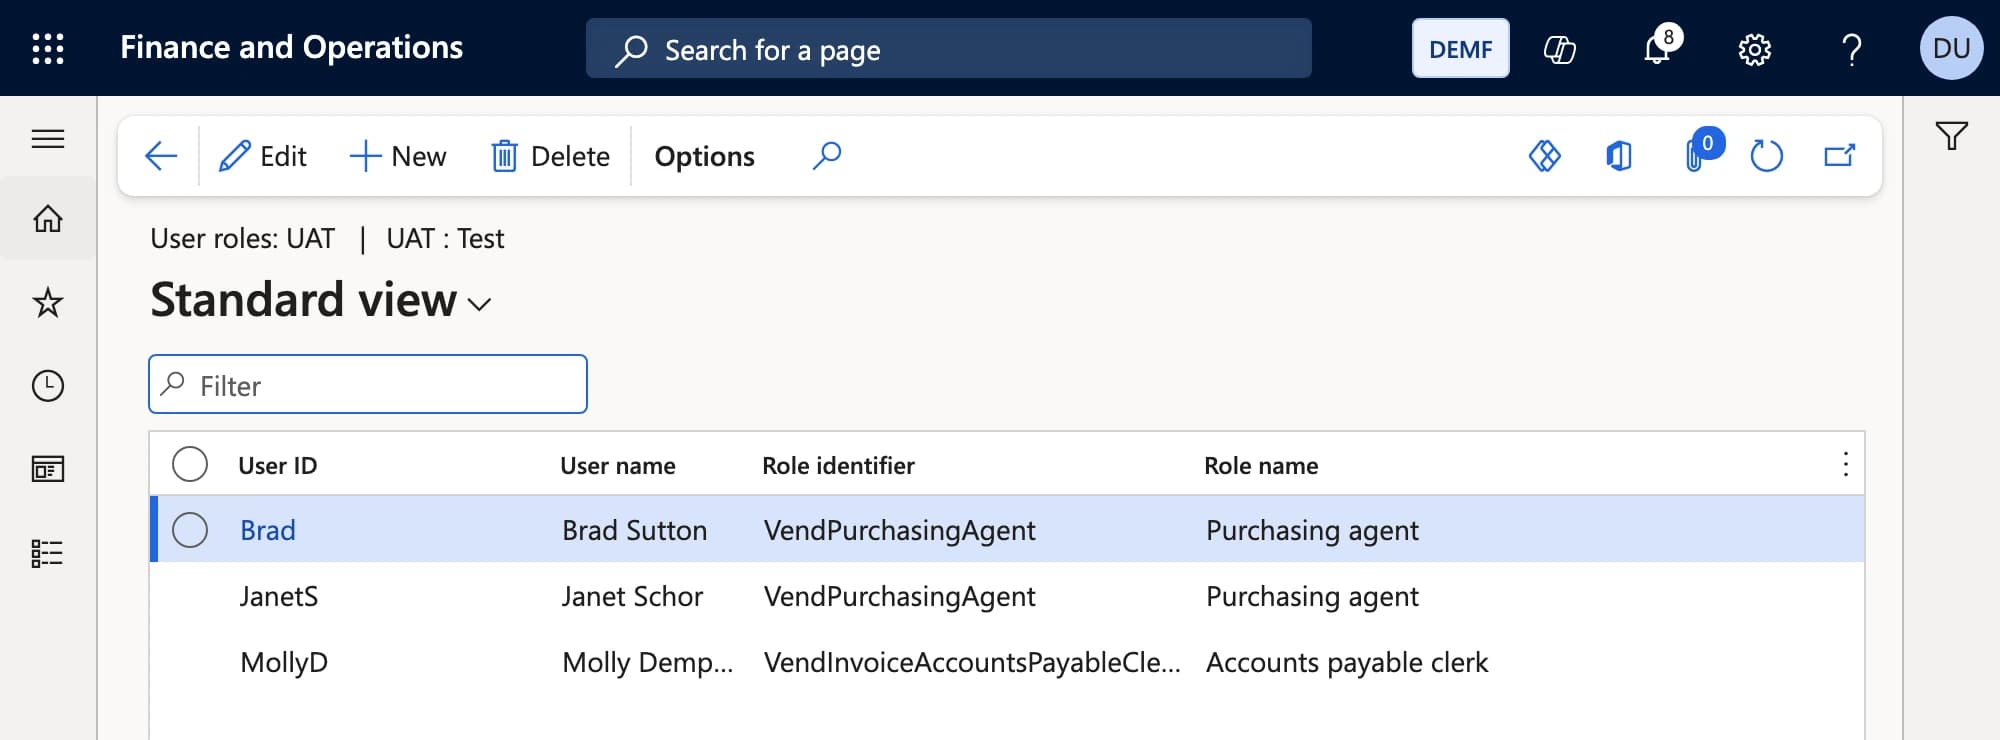Viewport: 2000px width, 740px height.
Task: Sort by User ID column header
Action: [x=277, y=465]
